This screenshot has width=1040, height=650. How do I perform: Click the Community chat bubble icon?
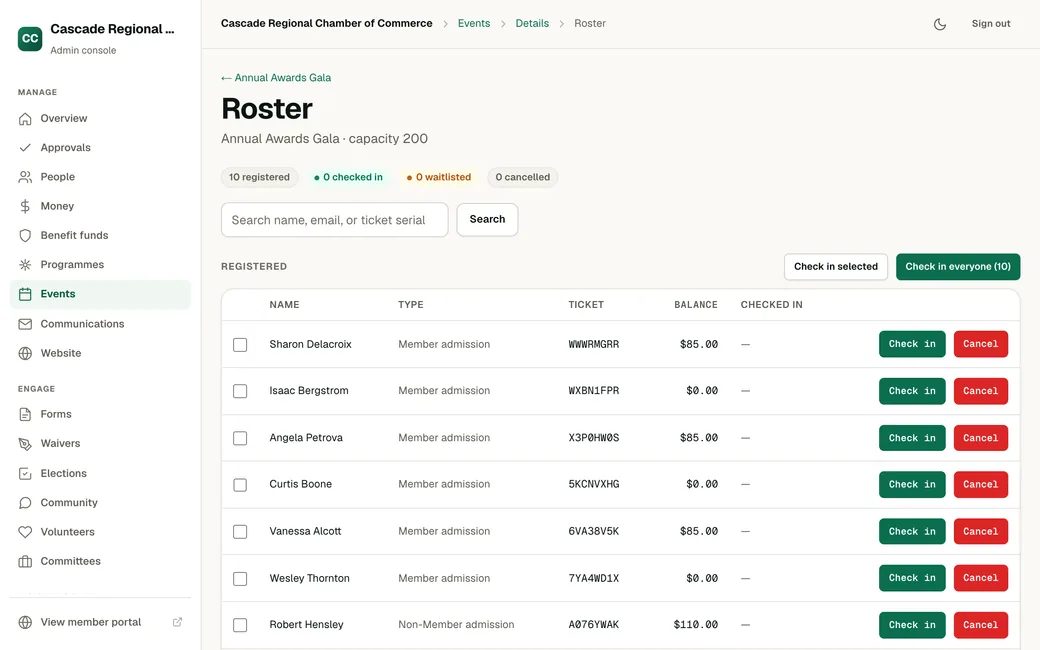tap(25, 503)
